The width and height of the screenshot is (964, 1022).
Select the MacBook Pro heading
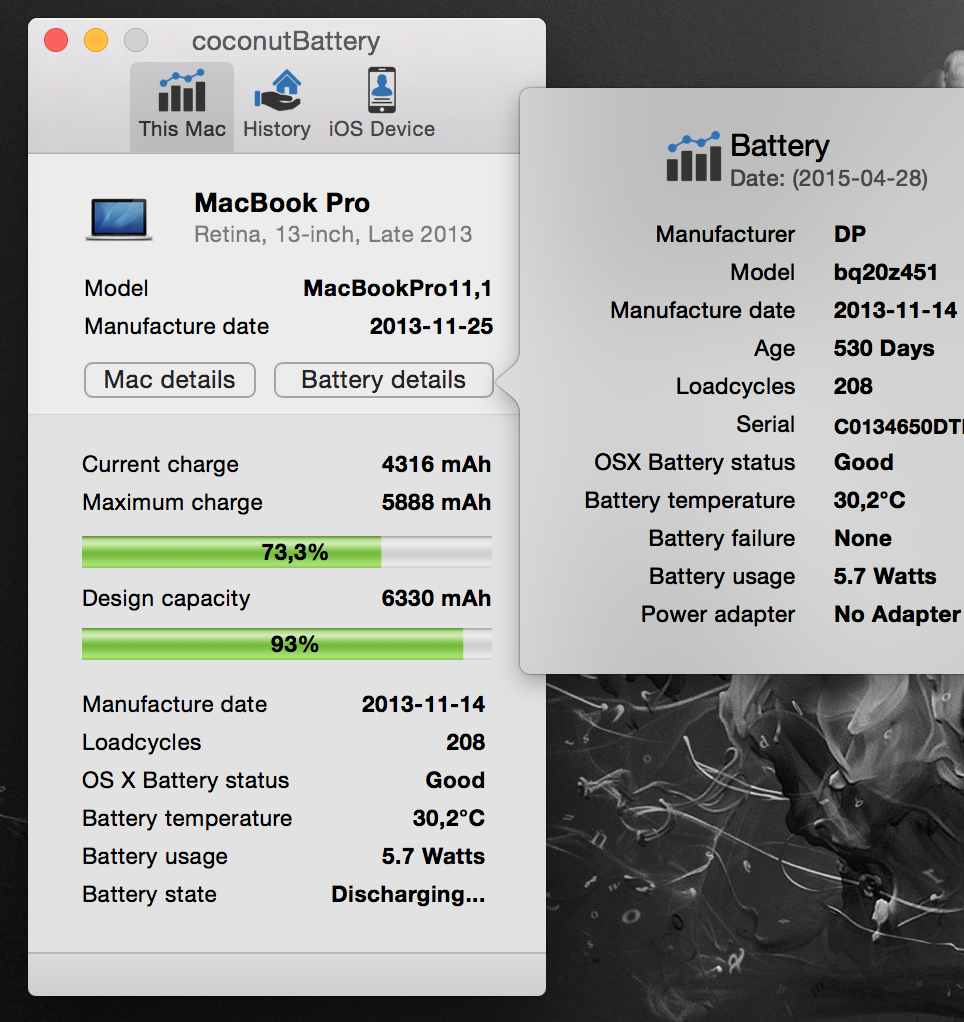pyautogui.click(x=282, y=203)
